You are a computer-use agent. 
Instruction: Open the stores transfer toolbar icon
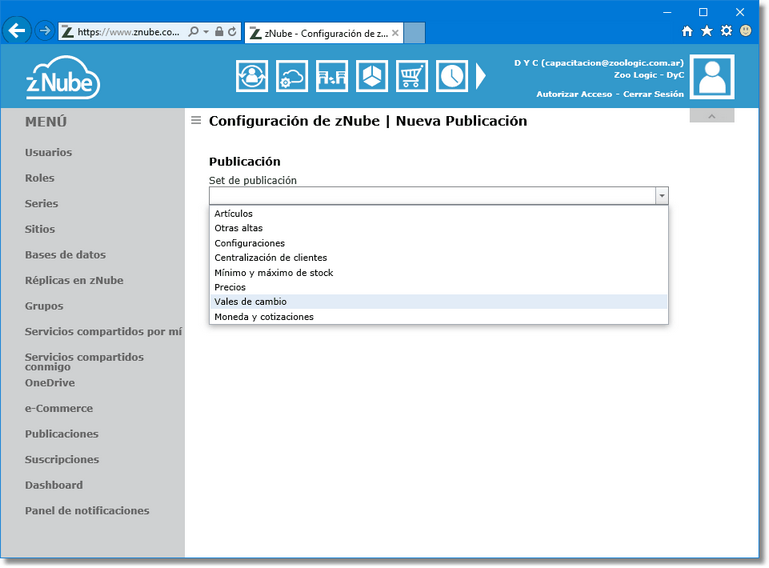[332, 76]
